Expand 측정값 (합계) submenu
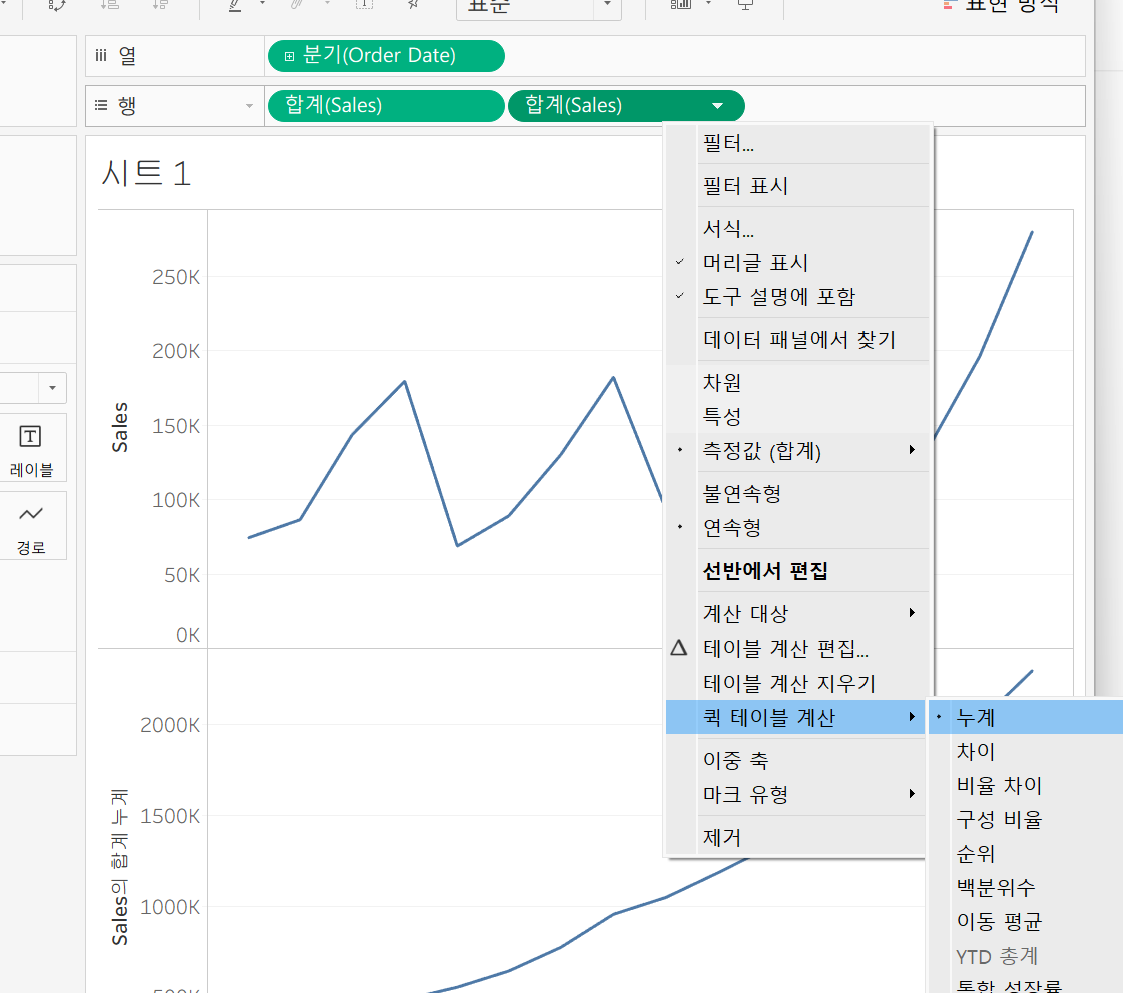 798,451
